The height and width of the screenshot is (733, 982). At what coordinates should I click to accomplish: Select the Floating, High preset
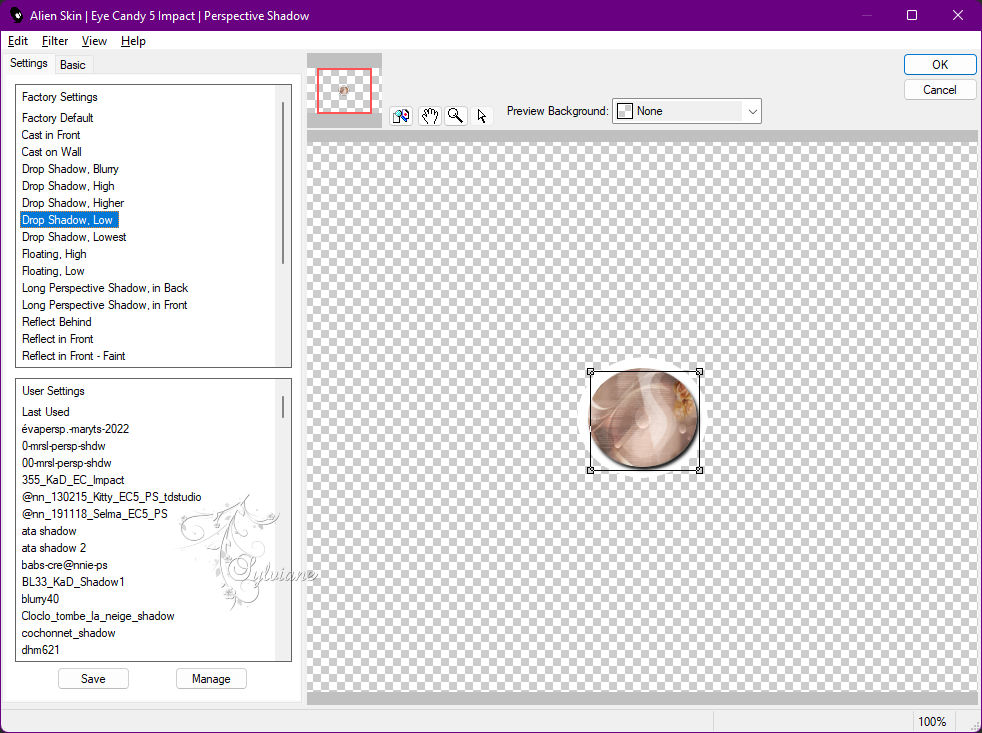[x=54, y=254]
